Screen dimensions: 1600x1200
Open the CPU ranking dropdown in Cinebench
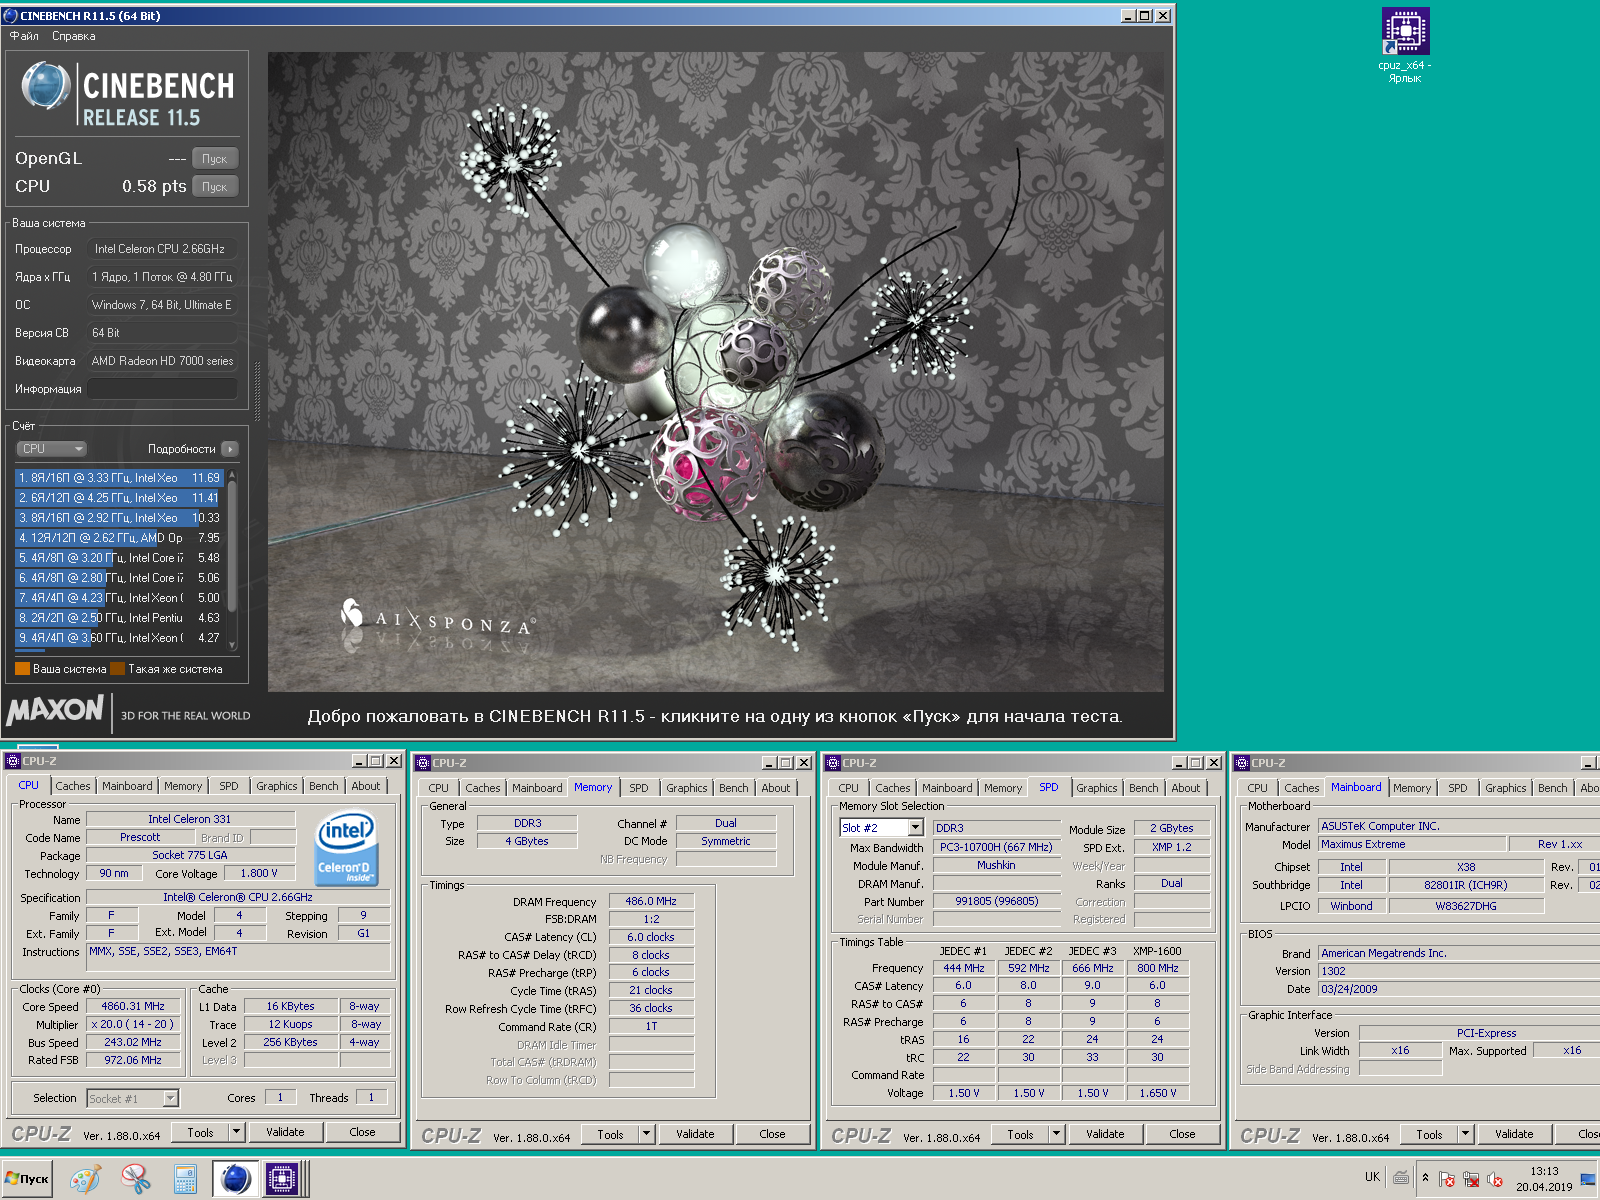tap(52, 449)
